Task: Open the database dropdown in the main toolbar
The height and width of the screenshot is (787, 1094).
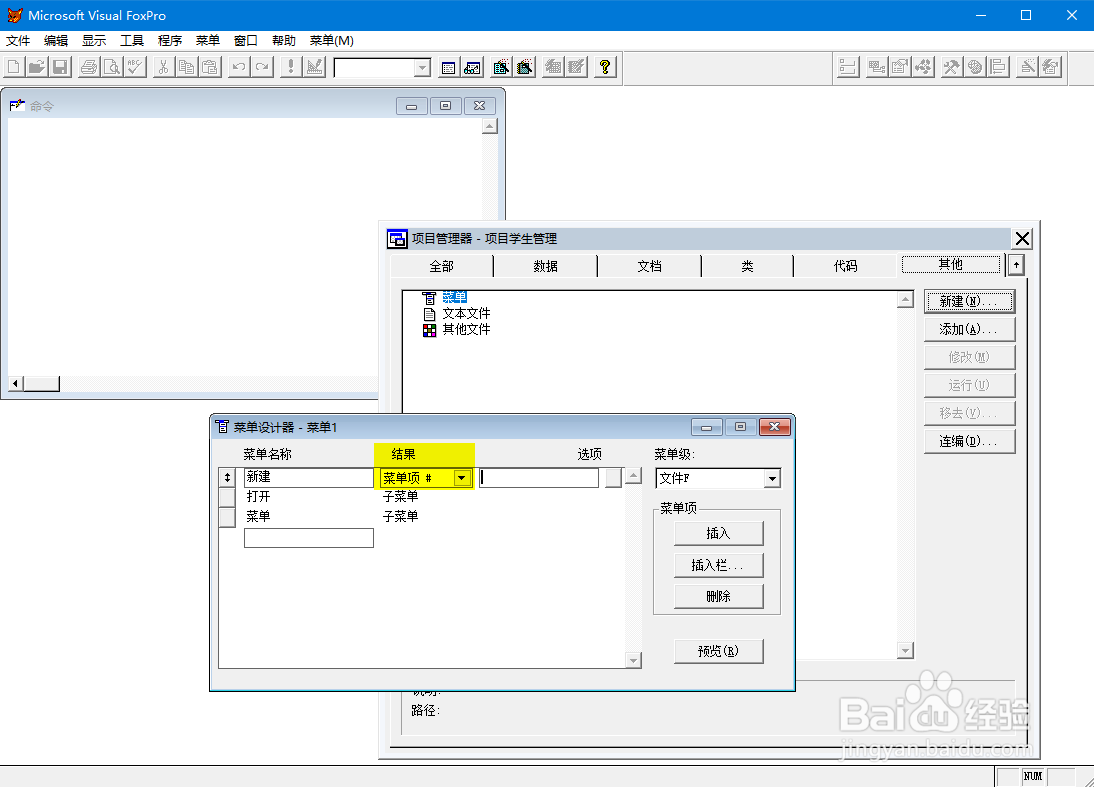Action: [422, 68]
